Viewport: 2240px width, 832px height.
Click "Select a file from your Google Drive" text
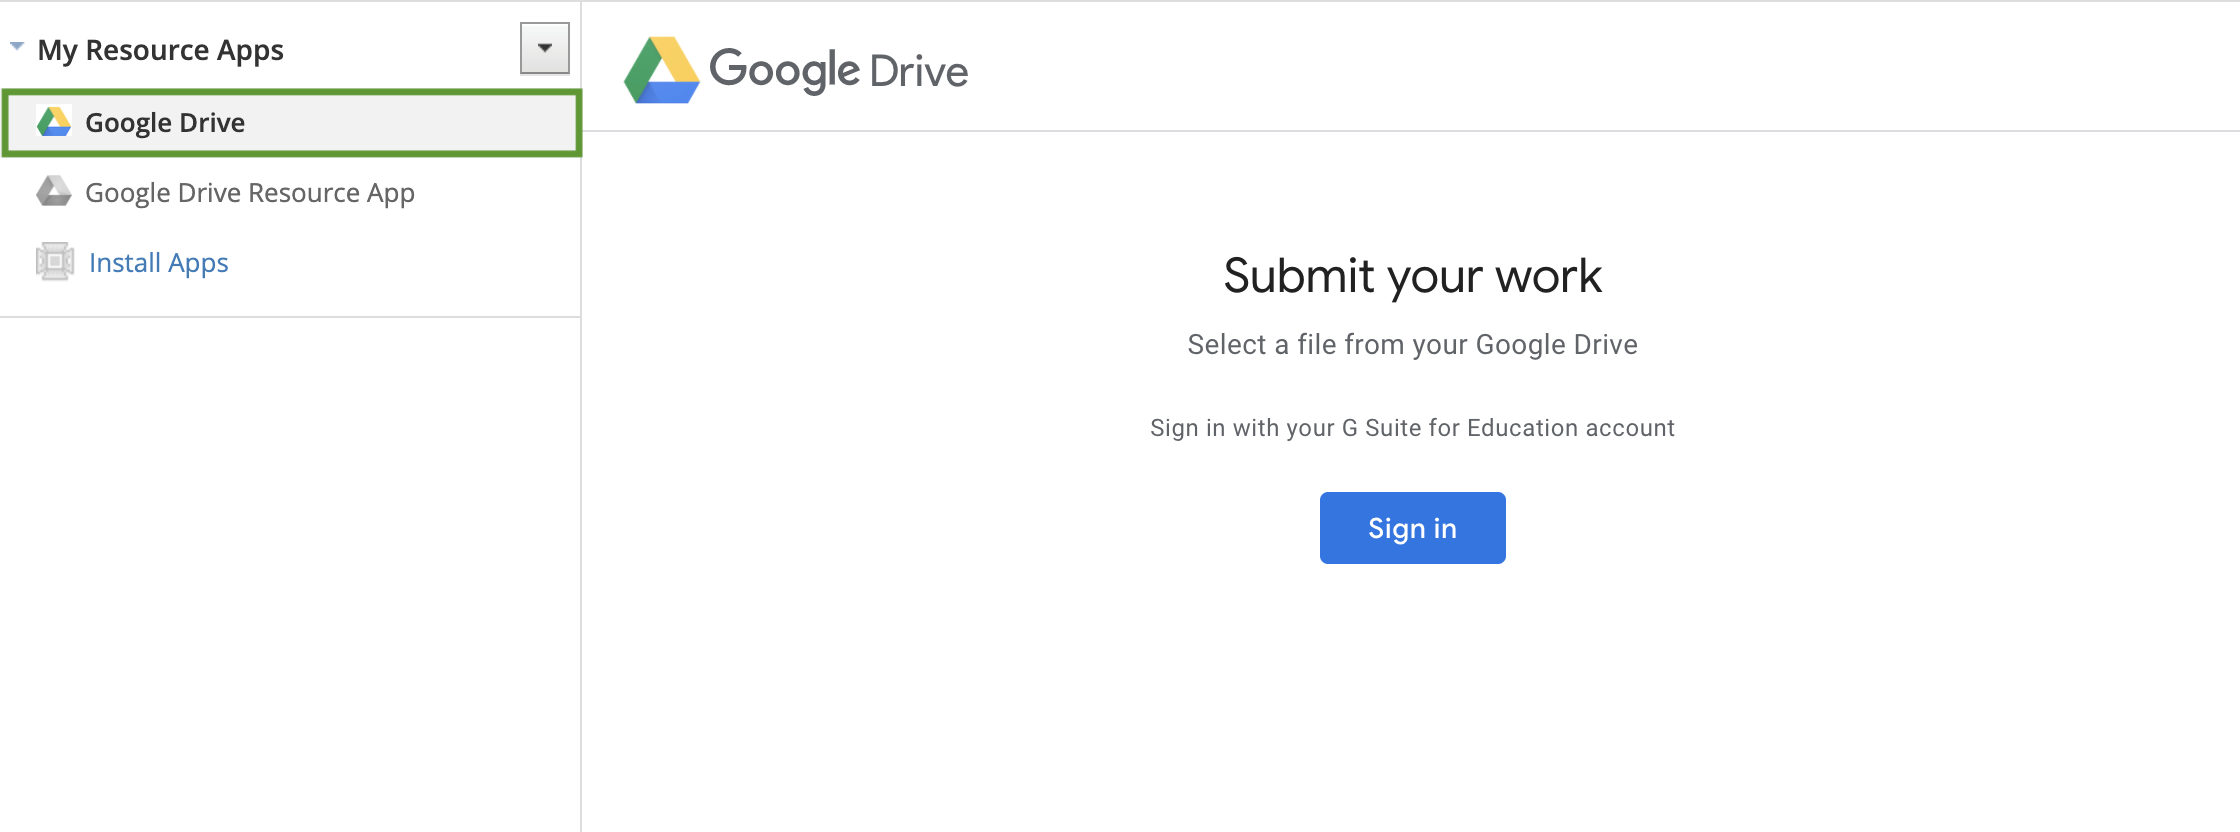(x=1412, y=345)
